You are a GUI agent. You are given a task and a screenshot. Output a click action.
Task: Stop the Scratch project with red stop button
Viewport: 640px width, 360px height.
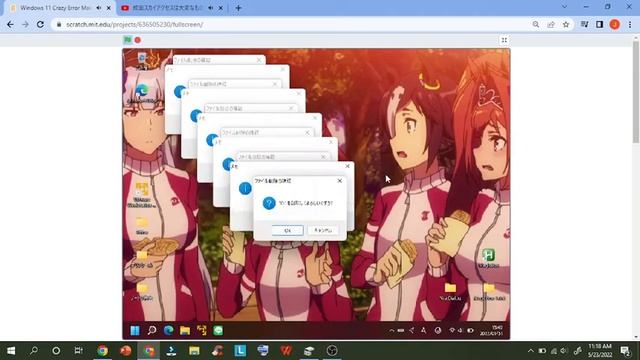coord(138,40)
